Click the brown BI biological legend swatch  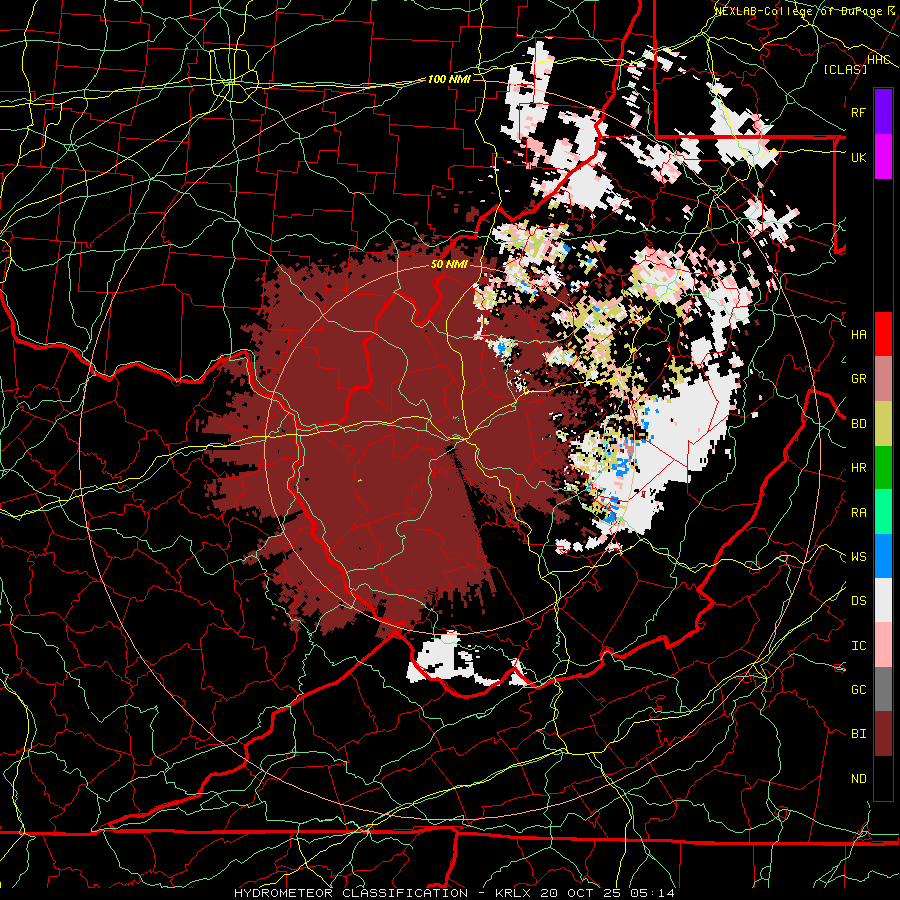pos(883,734)
